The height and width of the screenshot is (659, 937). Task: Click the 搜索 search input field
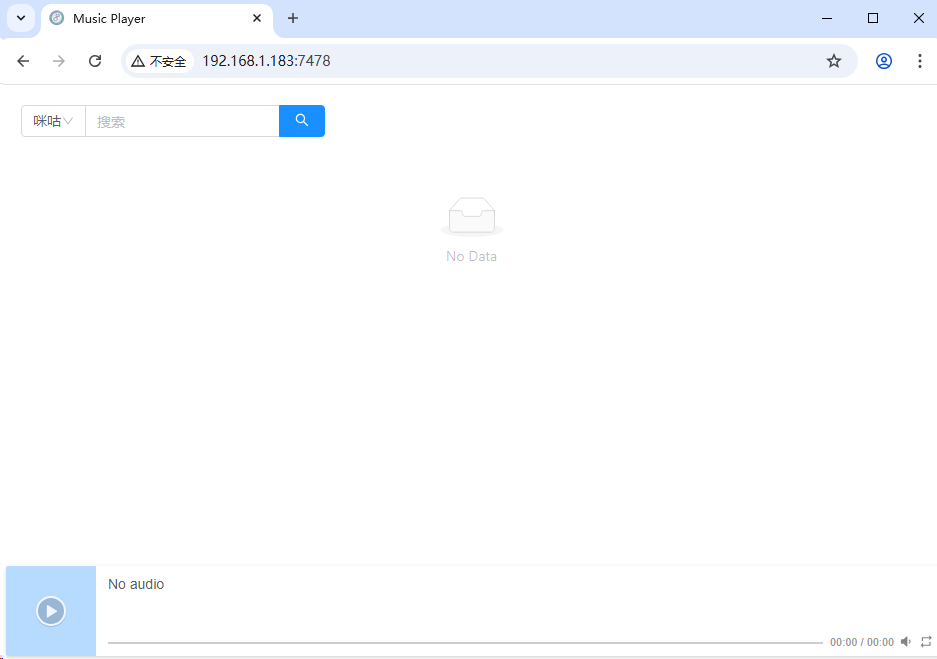point(181,121)
